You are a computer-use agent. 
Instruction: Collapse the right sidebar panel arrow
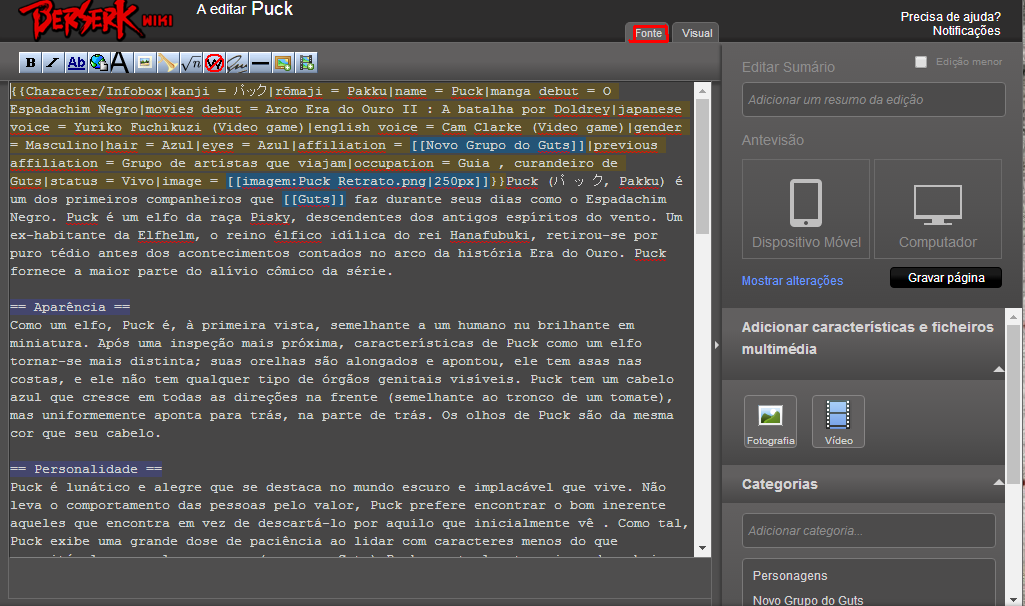pyautogui.click(x=716, y=345)
